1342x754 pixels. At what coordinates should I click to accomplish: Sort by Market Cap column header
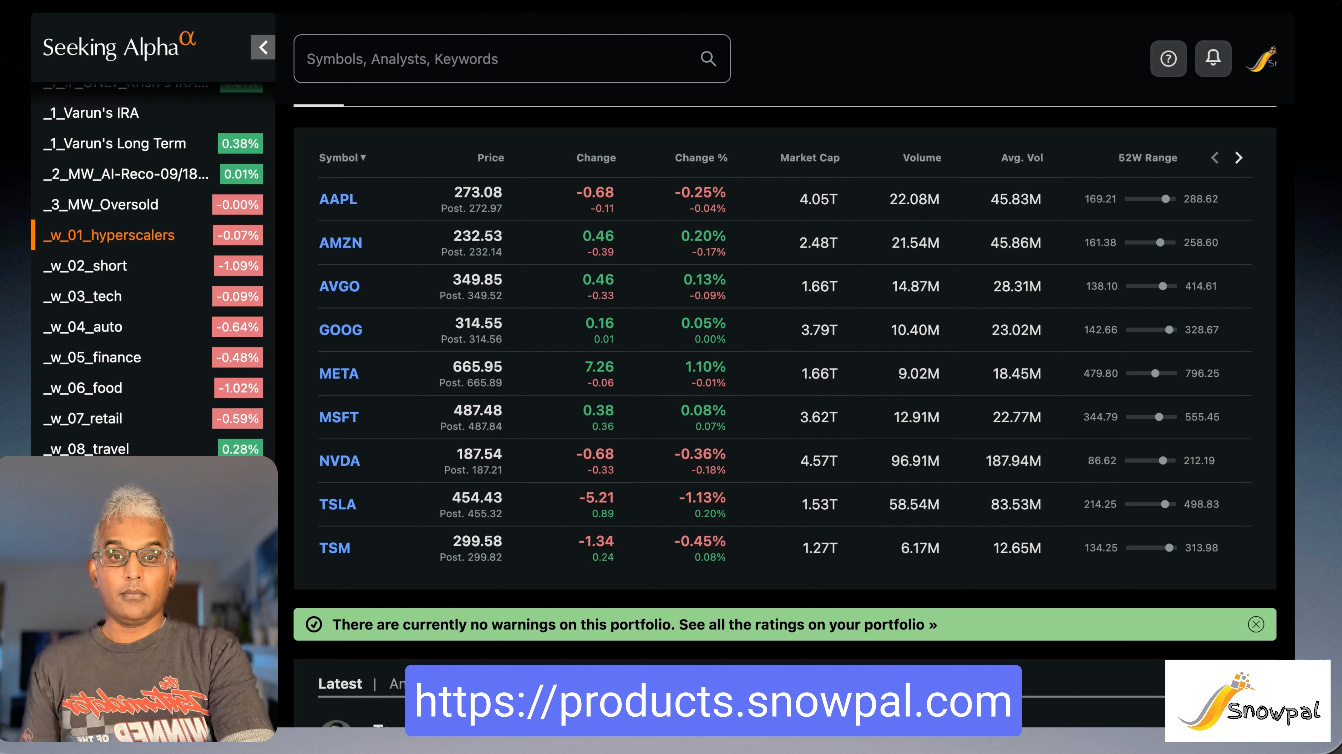click(x=810, y=158)
